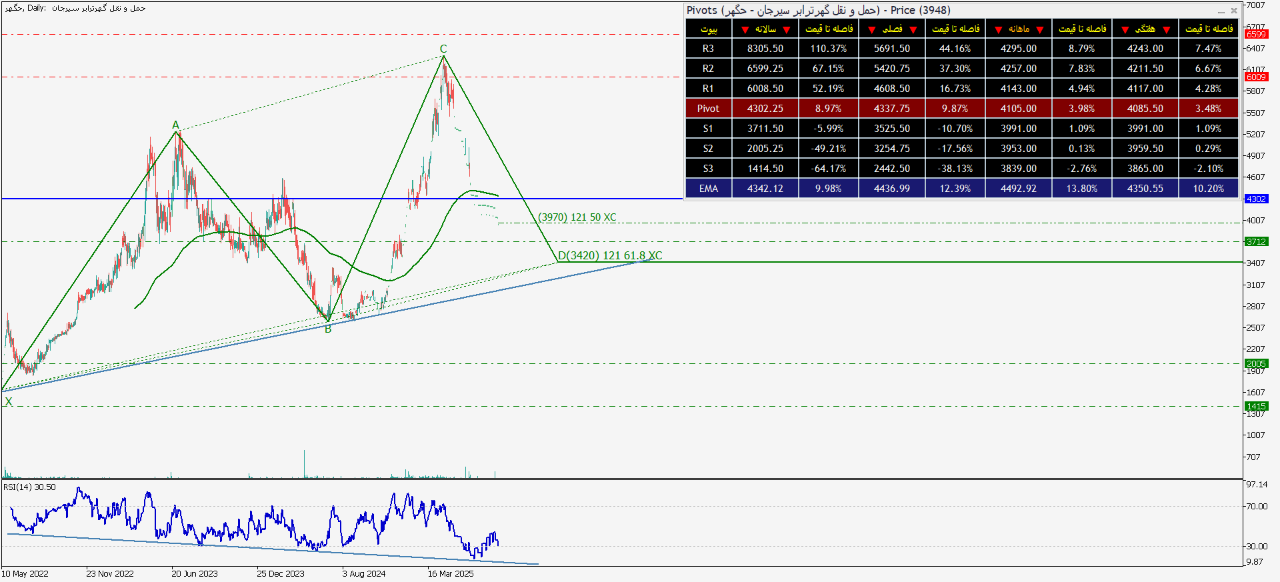The height and width of the screenshot is (582, 1280).
Task: Select the (3970) 121 50 XC label
Action: coord(576,217)
